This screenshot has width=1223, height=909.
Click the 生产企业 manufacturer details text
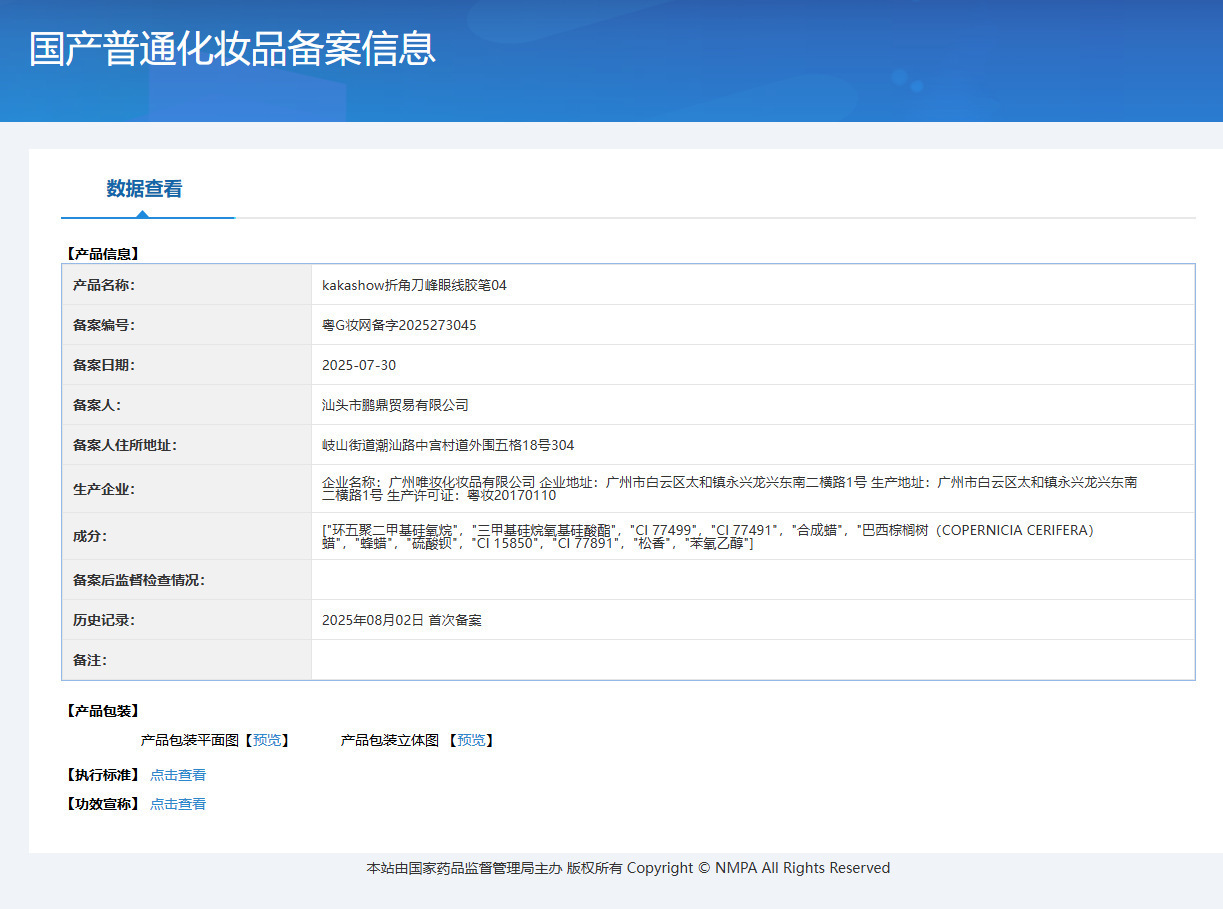click(729, 488)
